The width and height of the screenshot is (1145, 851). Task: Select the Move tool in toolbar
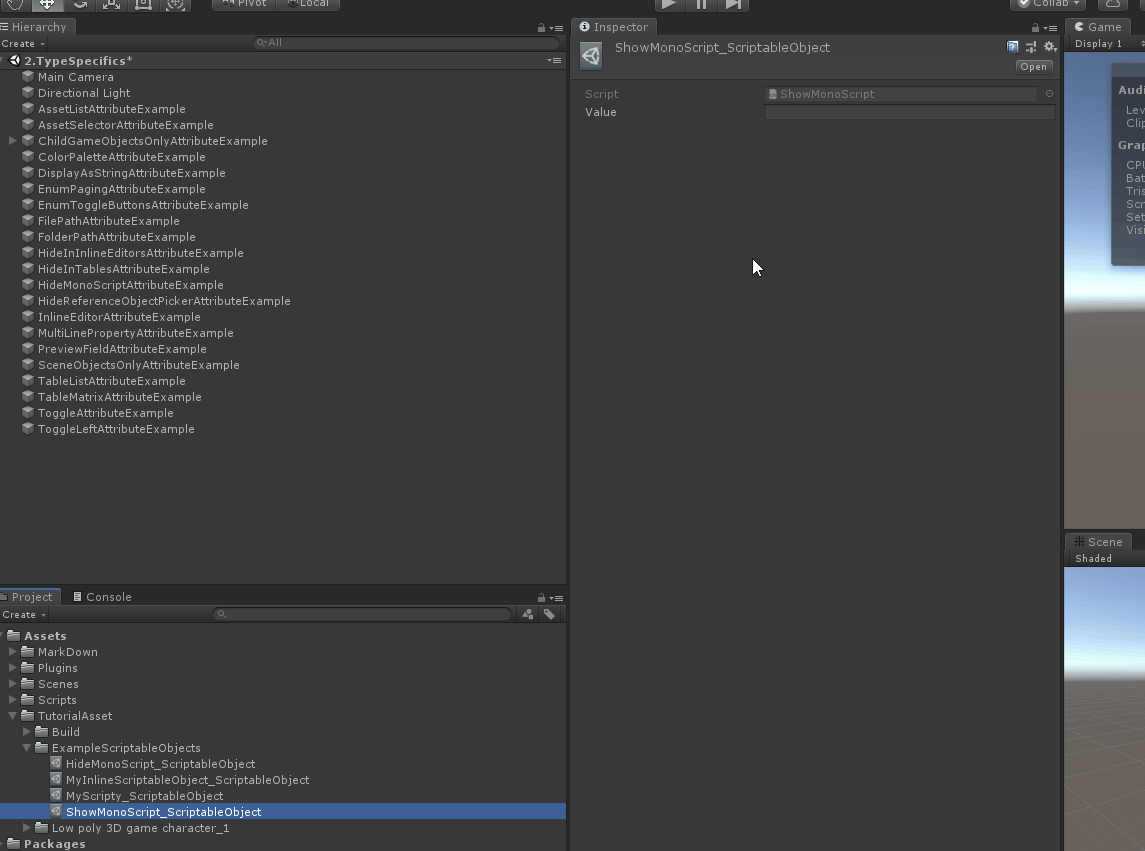pyautogui.click(x=47, y=4)
